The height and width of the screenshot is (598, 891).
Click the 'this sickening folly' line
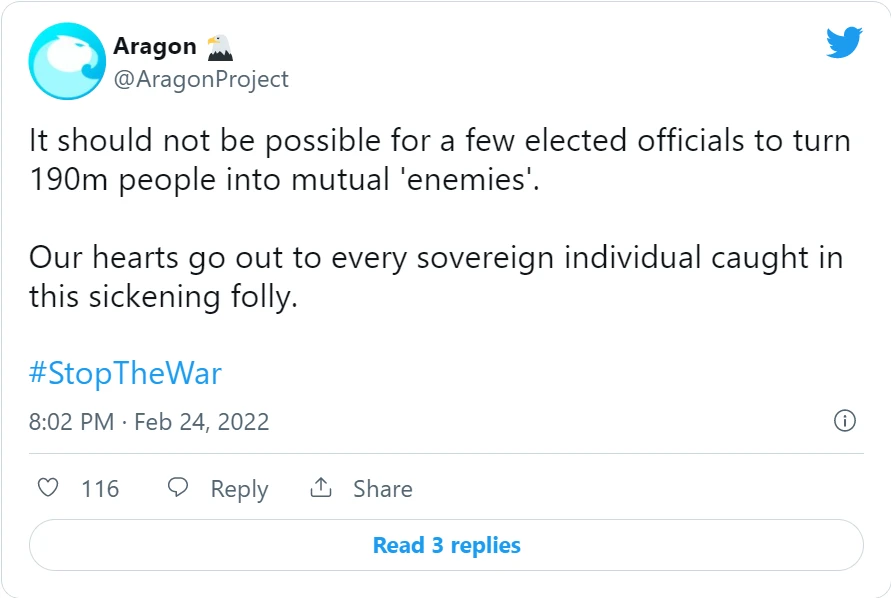[164, 297]
